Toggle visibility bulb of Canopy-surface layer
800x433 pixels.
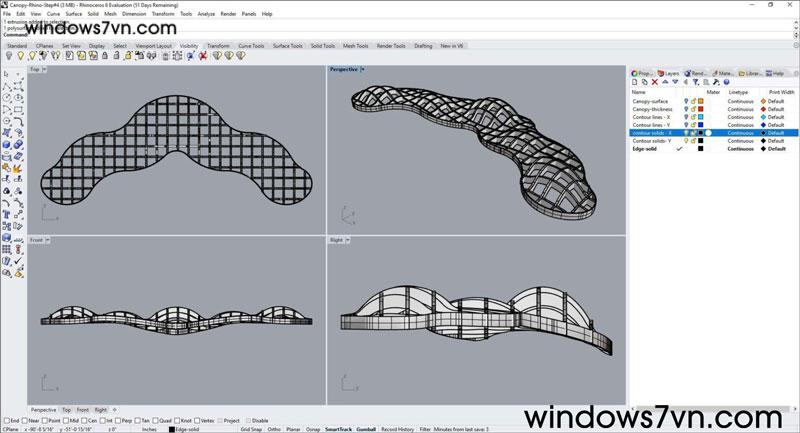pyautogui.click(x=686, y=101)
